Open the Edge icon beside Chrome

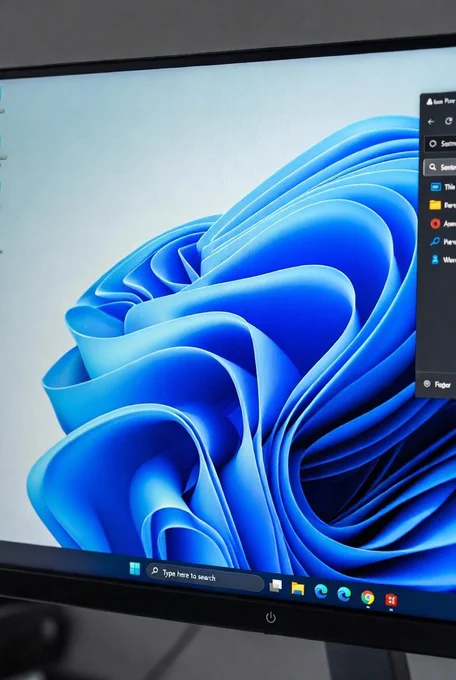point(344,594)
